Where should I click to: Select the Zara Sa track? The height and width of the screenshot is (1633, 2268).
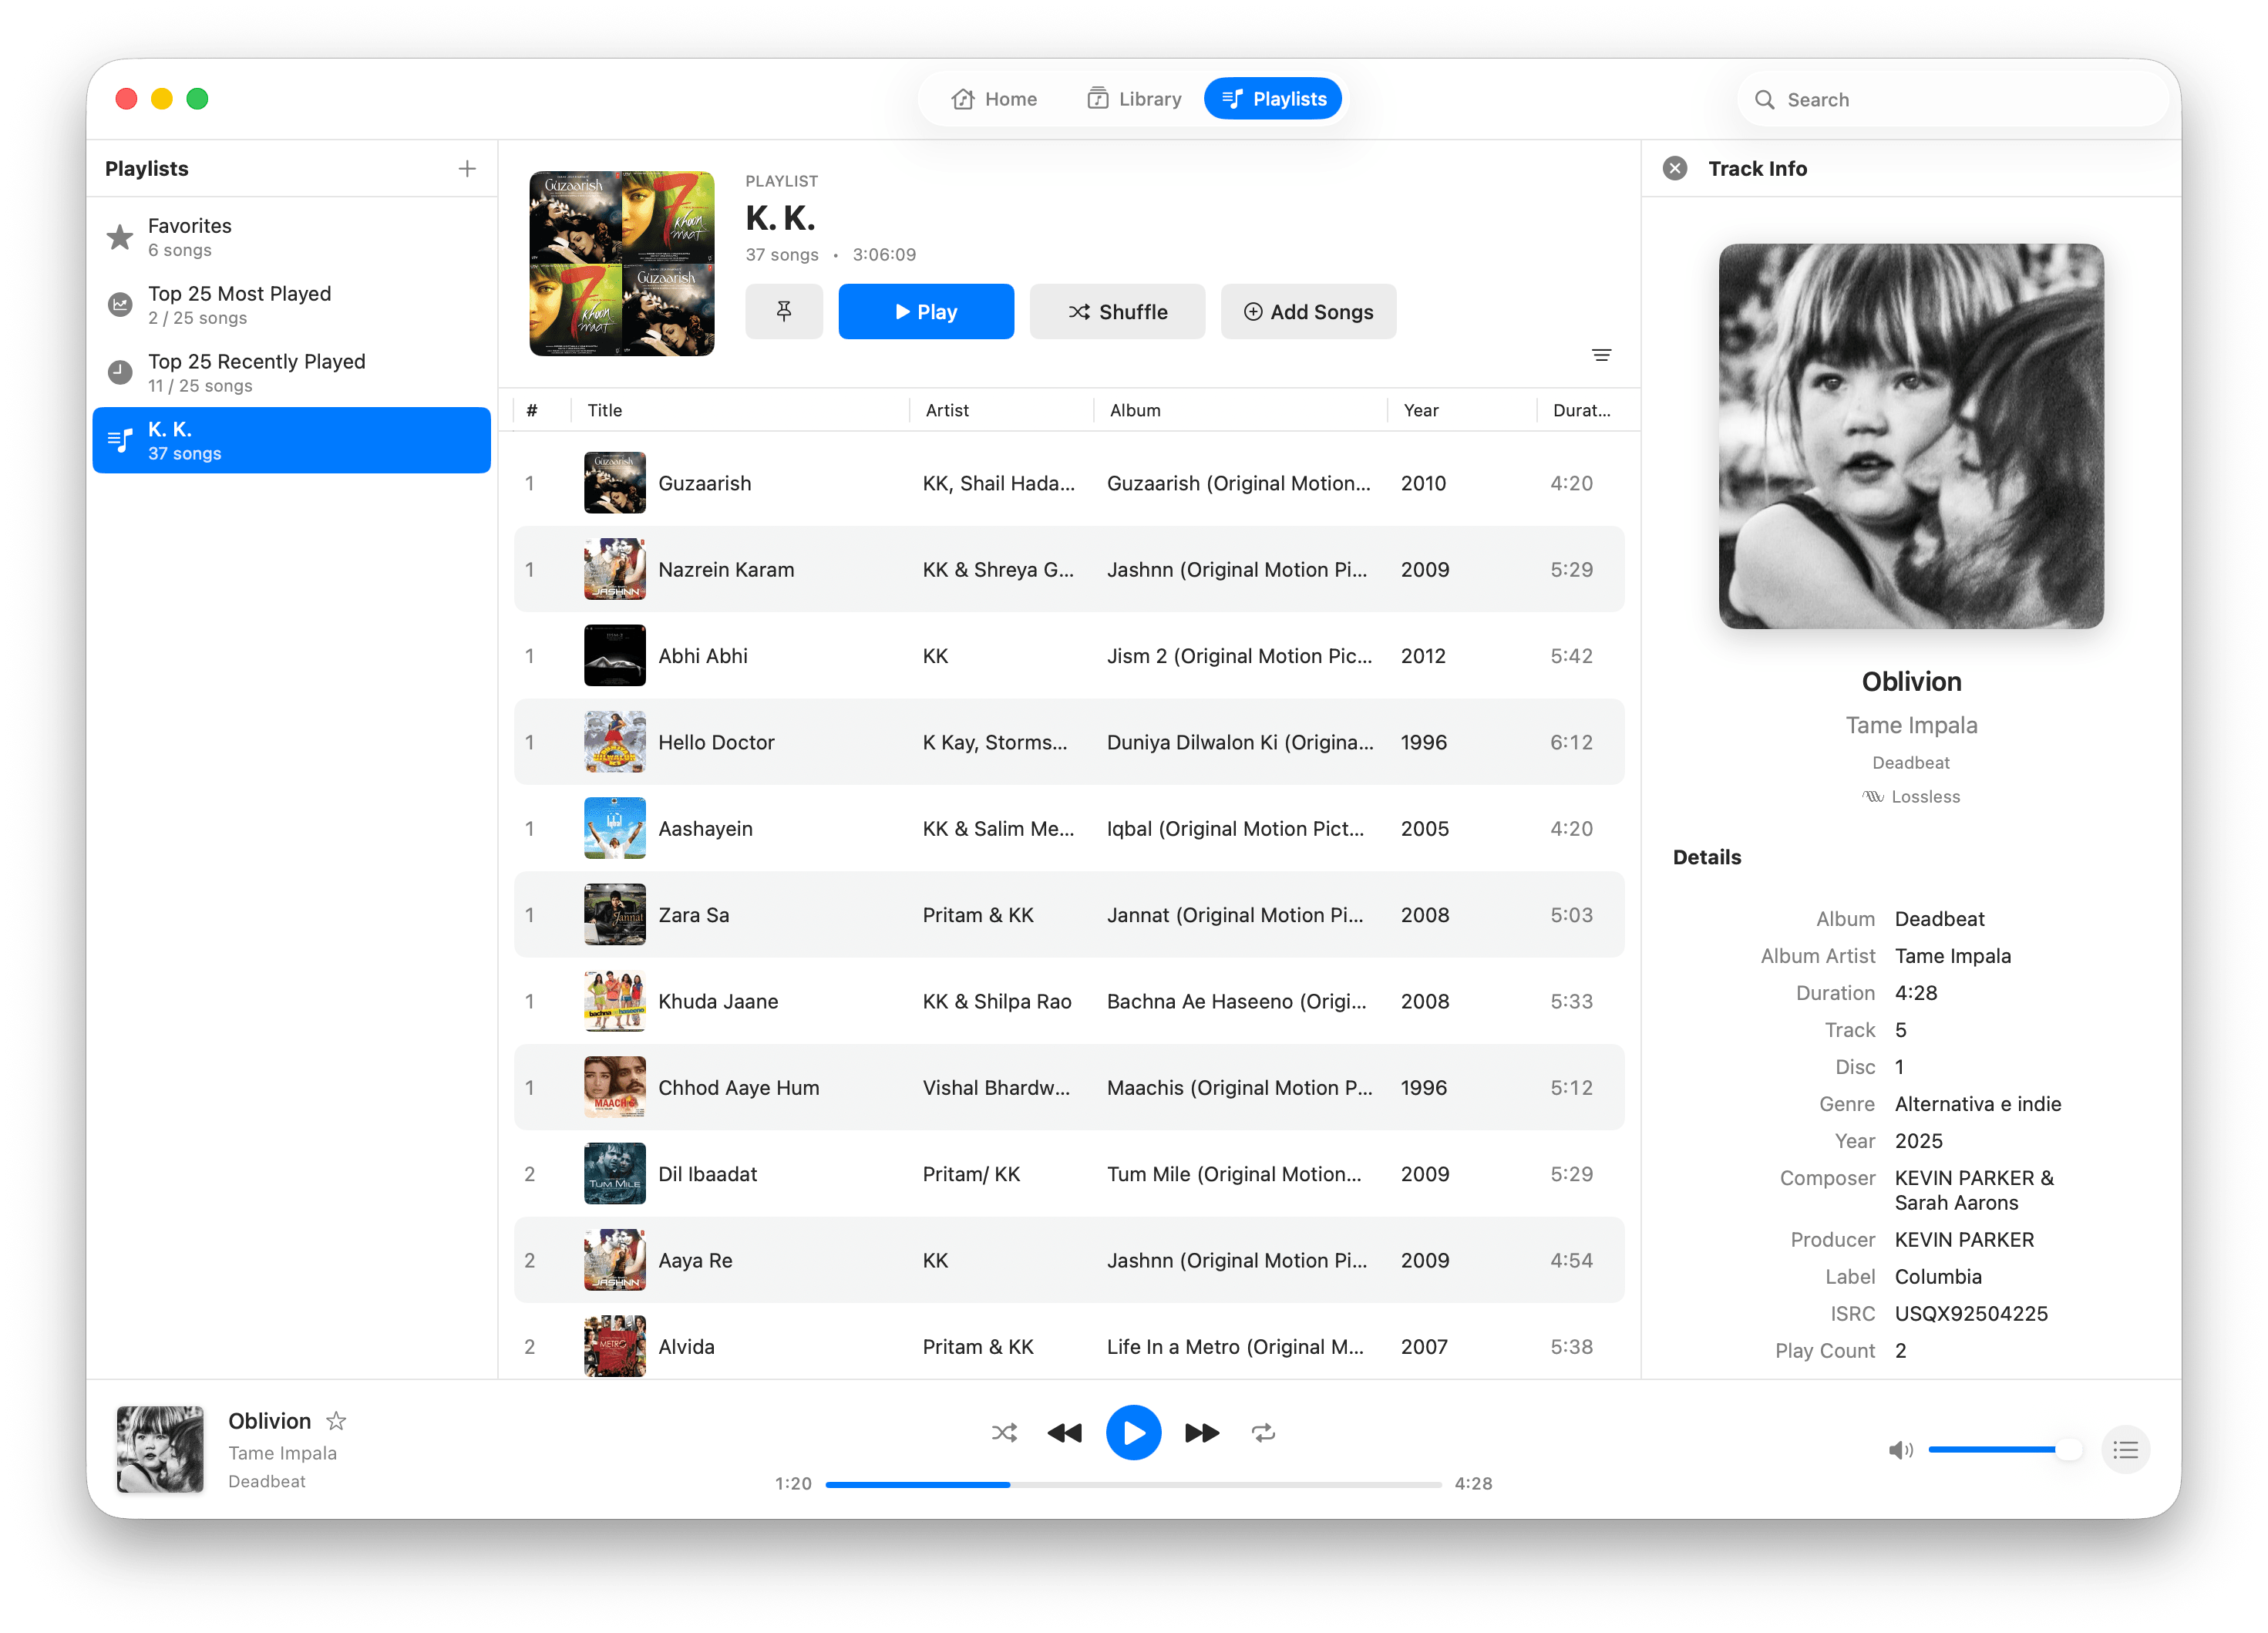coord(1069,915)
